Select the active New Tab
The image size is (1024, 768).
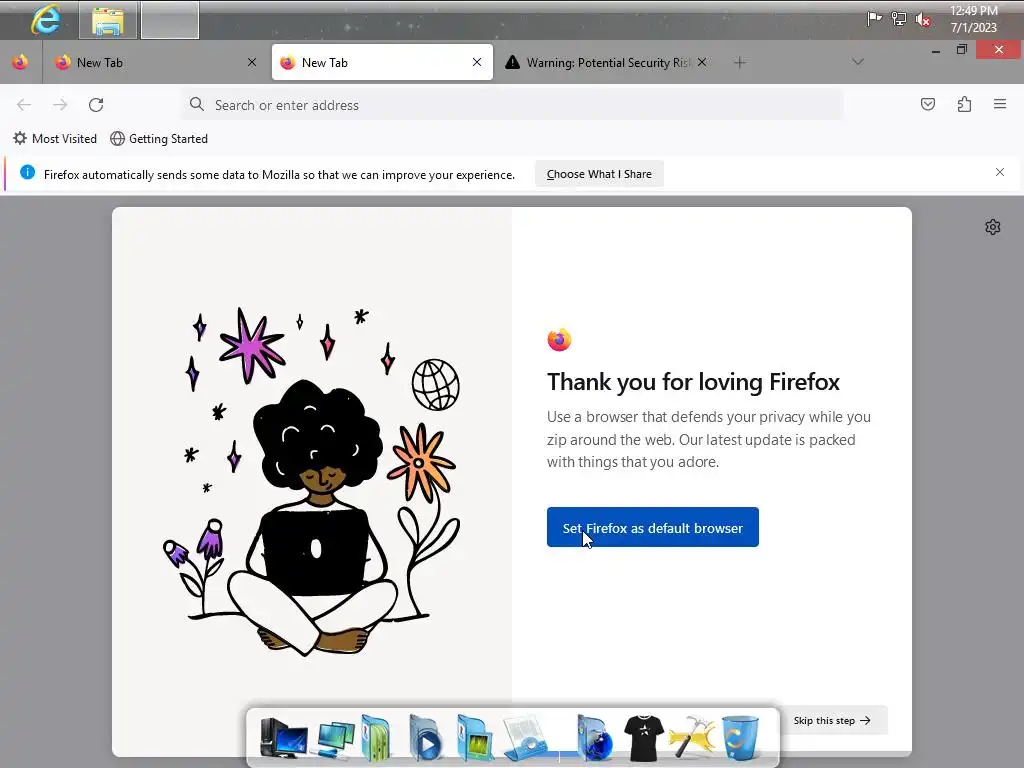[382, 63]
